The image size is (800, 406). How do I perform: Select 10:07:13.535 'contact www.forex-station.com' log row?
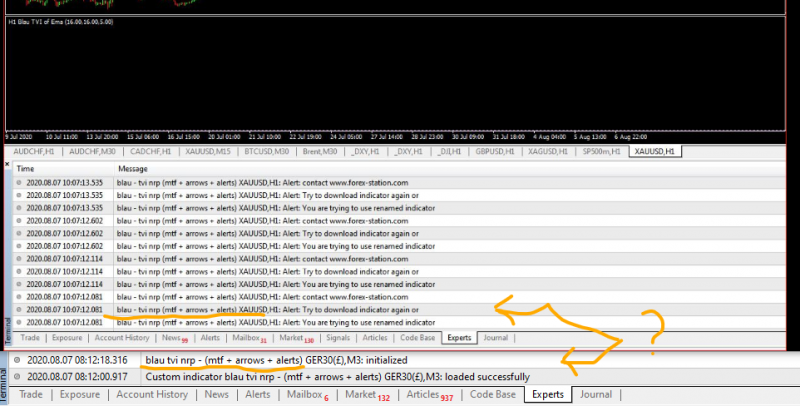[x=399, y=183]
